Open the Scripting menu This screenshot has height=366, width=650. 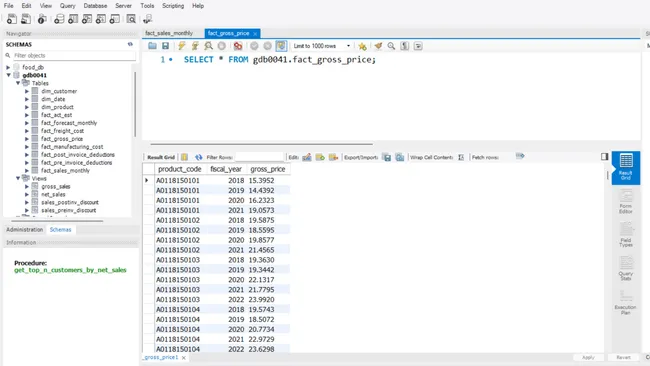point(173,6)
